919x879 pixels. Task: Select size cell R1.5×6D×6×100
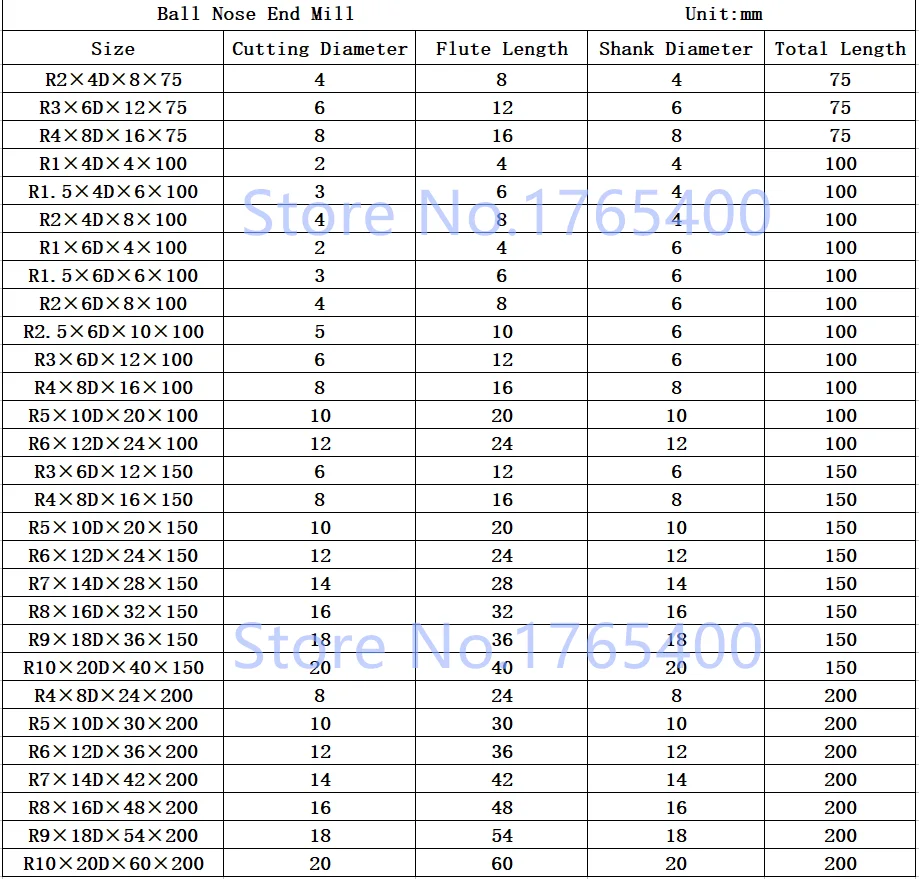pyautogui.click(x=113, y=275)
